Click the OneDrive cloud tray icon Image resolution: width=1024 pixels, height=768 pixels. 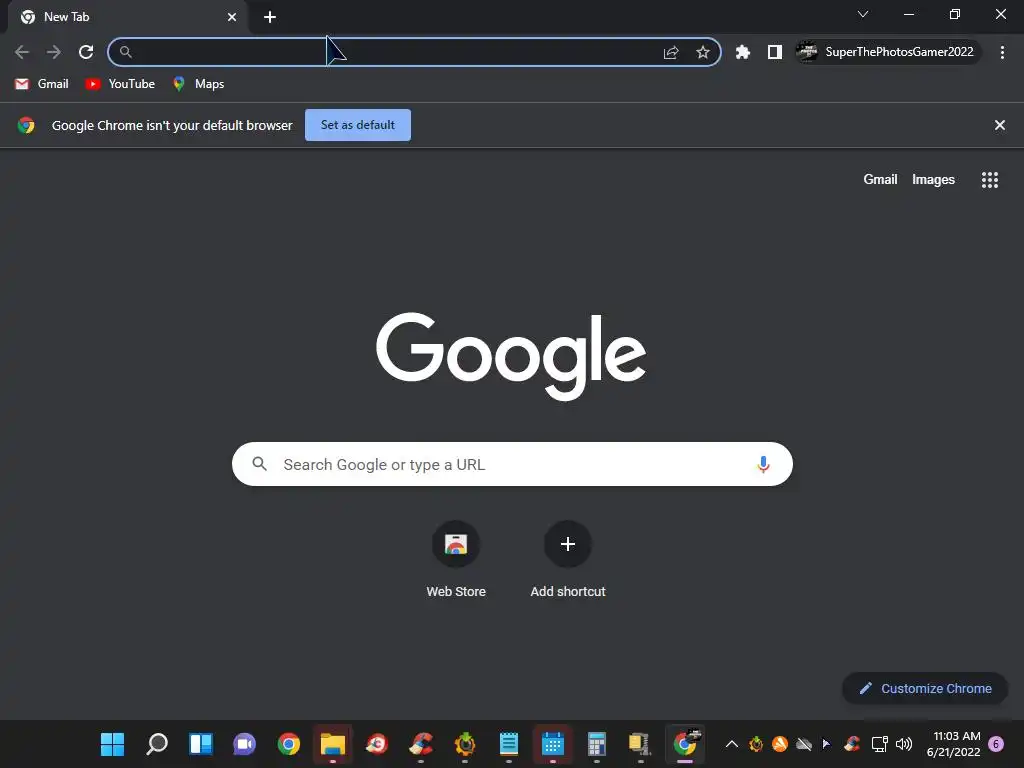tap(803, 744)
